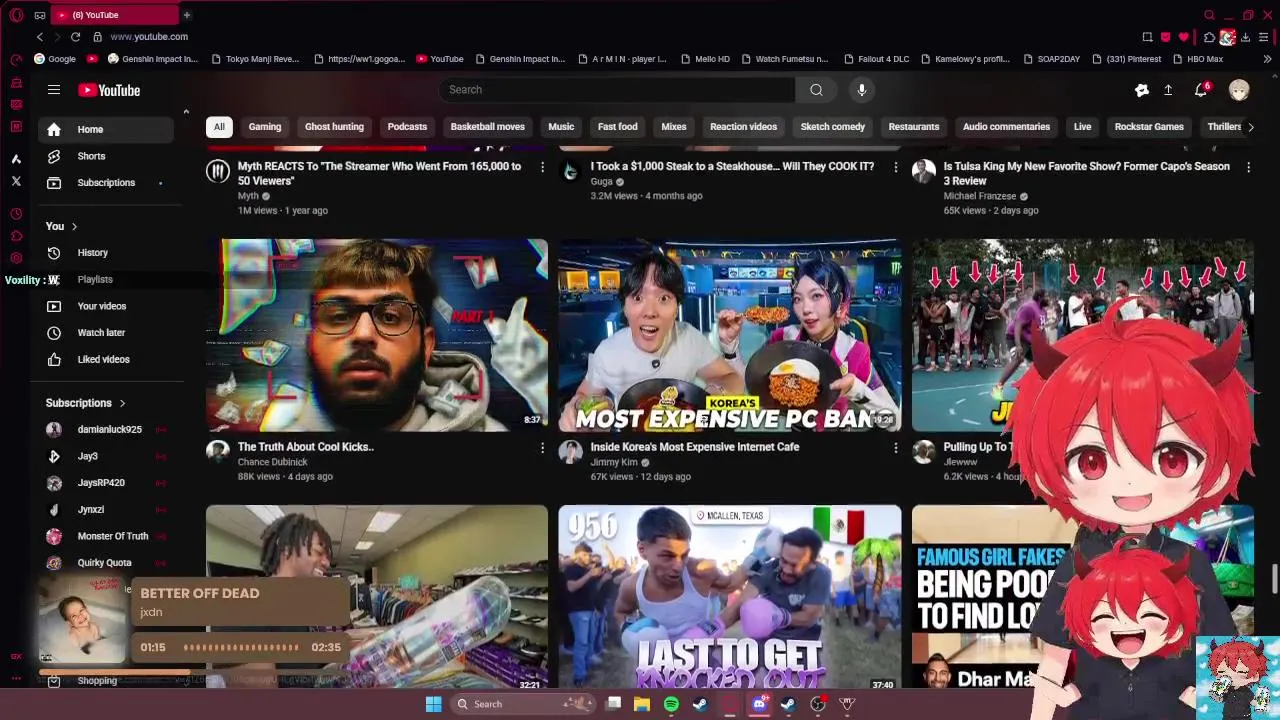This screenshot has width=1280, height=720.
Task: Open Shorts in the sidebar
Action: tap(106, 156)
